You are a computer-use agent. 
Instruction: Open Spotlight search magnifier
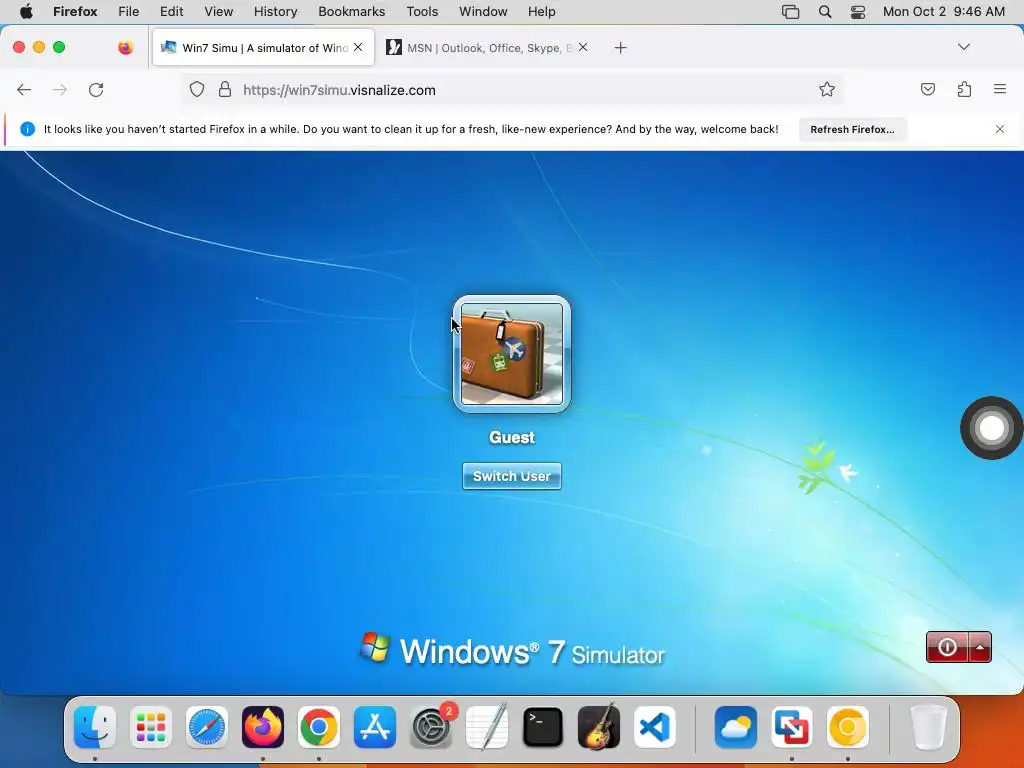(x=825, y=12)
